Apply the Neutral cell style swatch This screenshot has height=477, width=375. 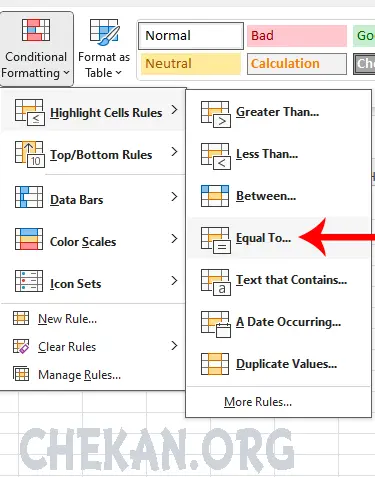[190, 64]
